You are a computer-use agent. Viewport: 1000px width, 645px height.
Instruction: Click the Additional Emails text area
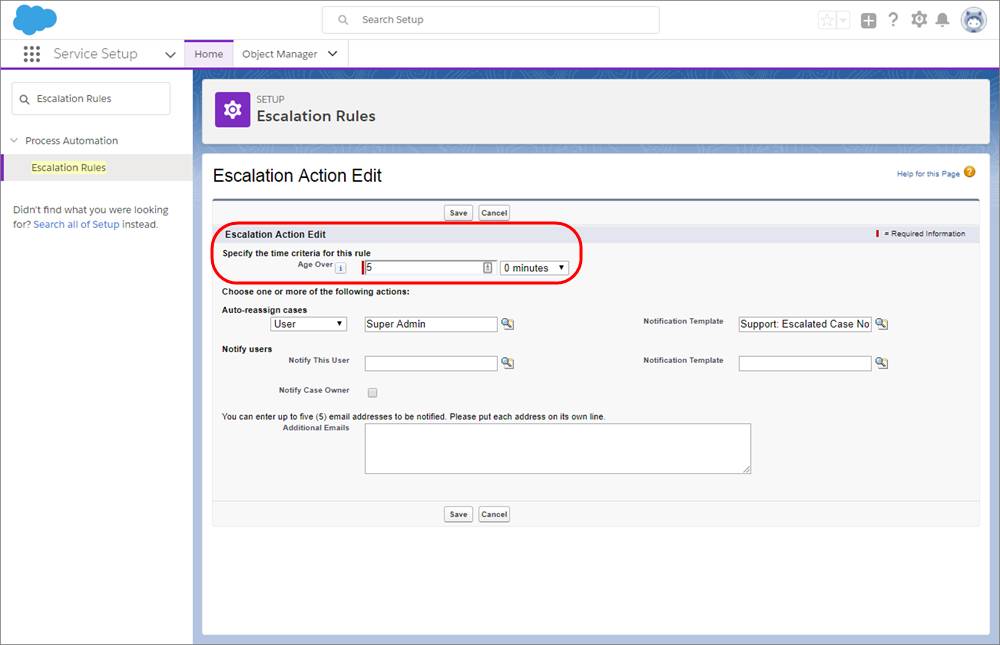click(x=557, y=449)
